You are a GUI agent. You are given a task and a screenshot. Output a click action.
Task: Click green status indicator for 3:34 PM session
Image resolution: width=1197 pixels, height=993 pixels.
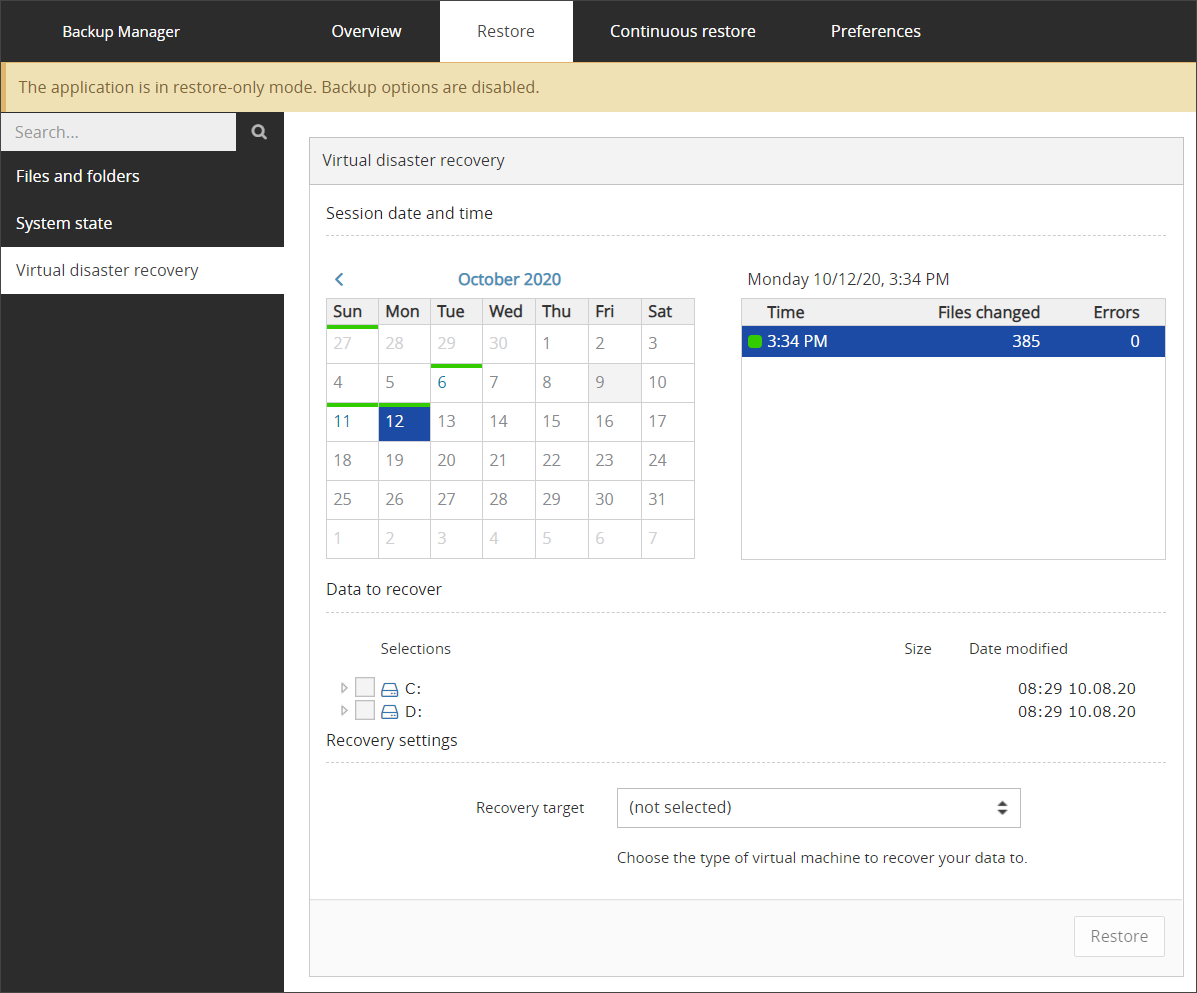755,342
